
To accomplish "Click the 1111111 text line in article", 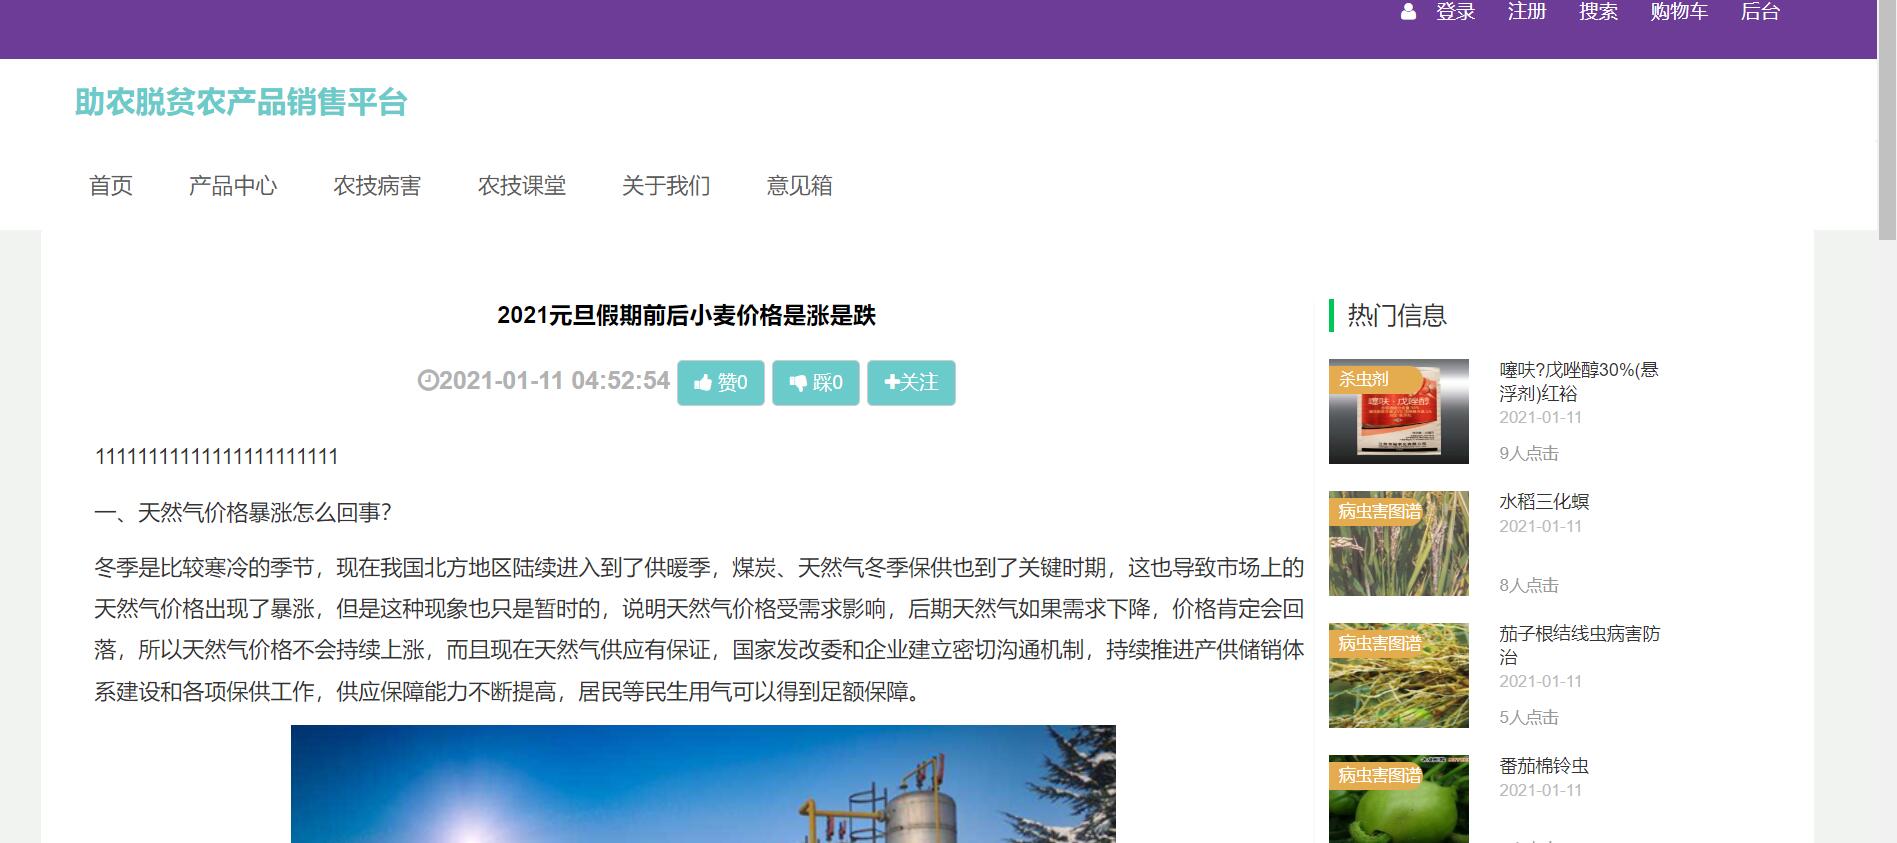I will point(216,457).
